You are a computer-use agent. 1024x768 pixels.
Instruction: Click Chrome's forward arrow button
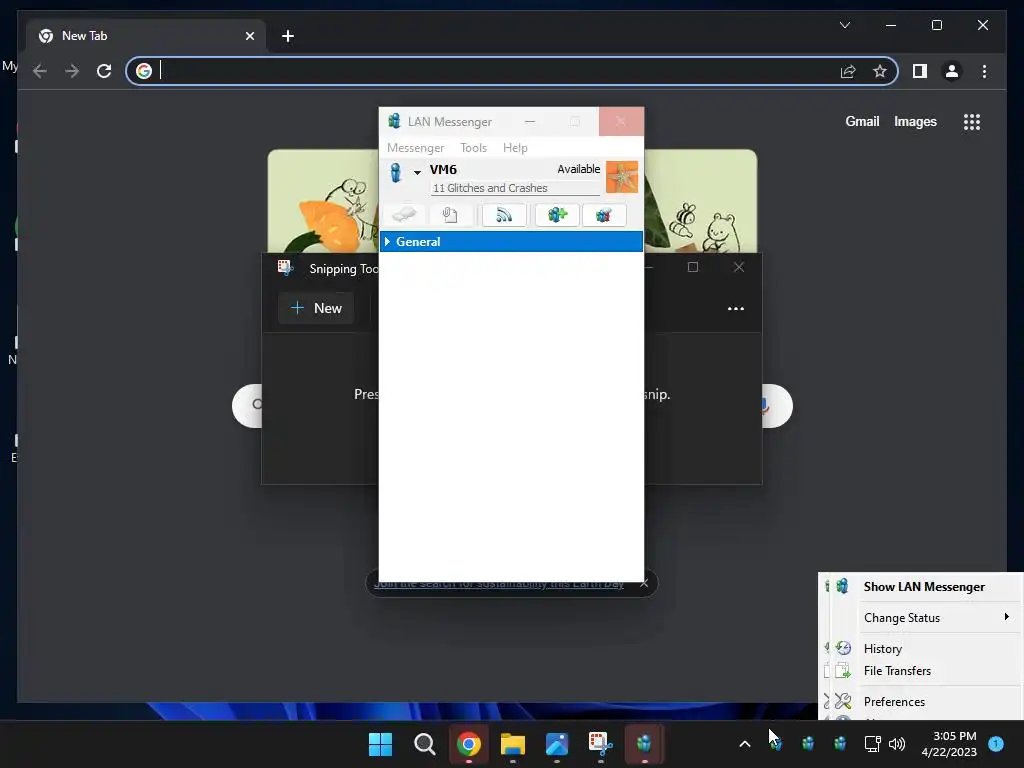72,71
